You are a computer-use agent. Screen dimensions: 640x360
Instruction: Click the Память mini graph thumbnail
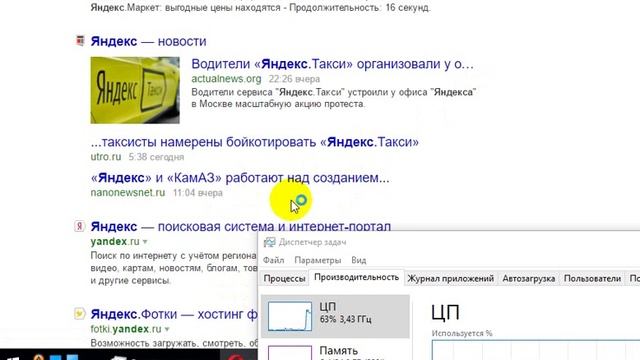coord(290,353)
